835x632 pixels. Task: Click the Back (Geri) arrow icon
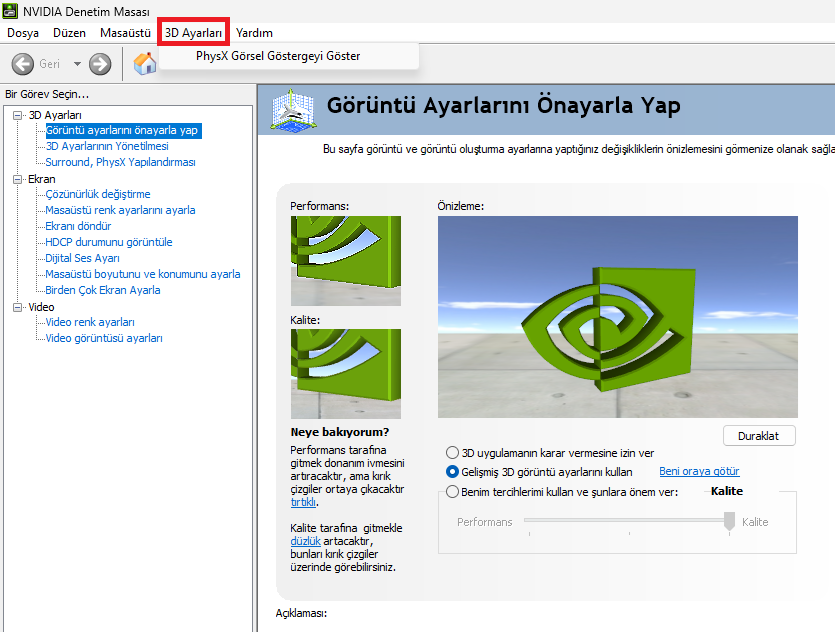pyautogui.click(x=22, y=64)
